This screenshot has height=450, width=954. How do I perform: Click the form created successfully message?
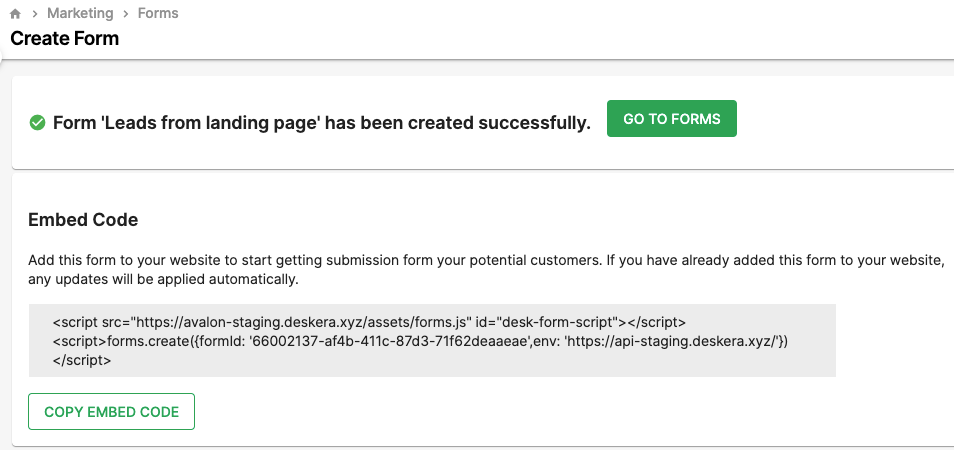322,123
